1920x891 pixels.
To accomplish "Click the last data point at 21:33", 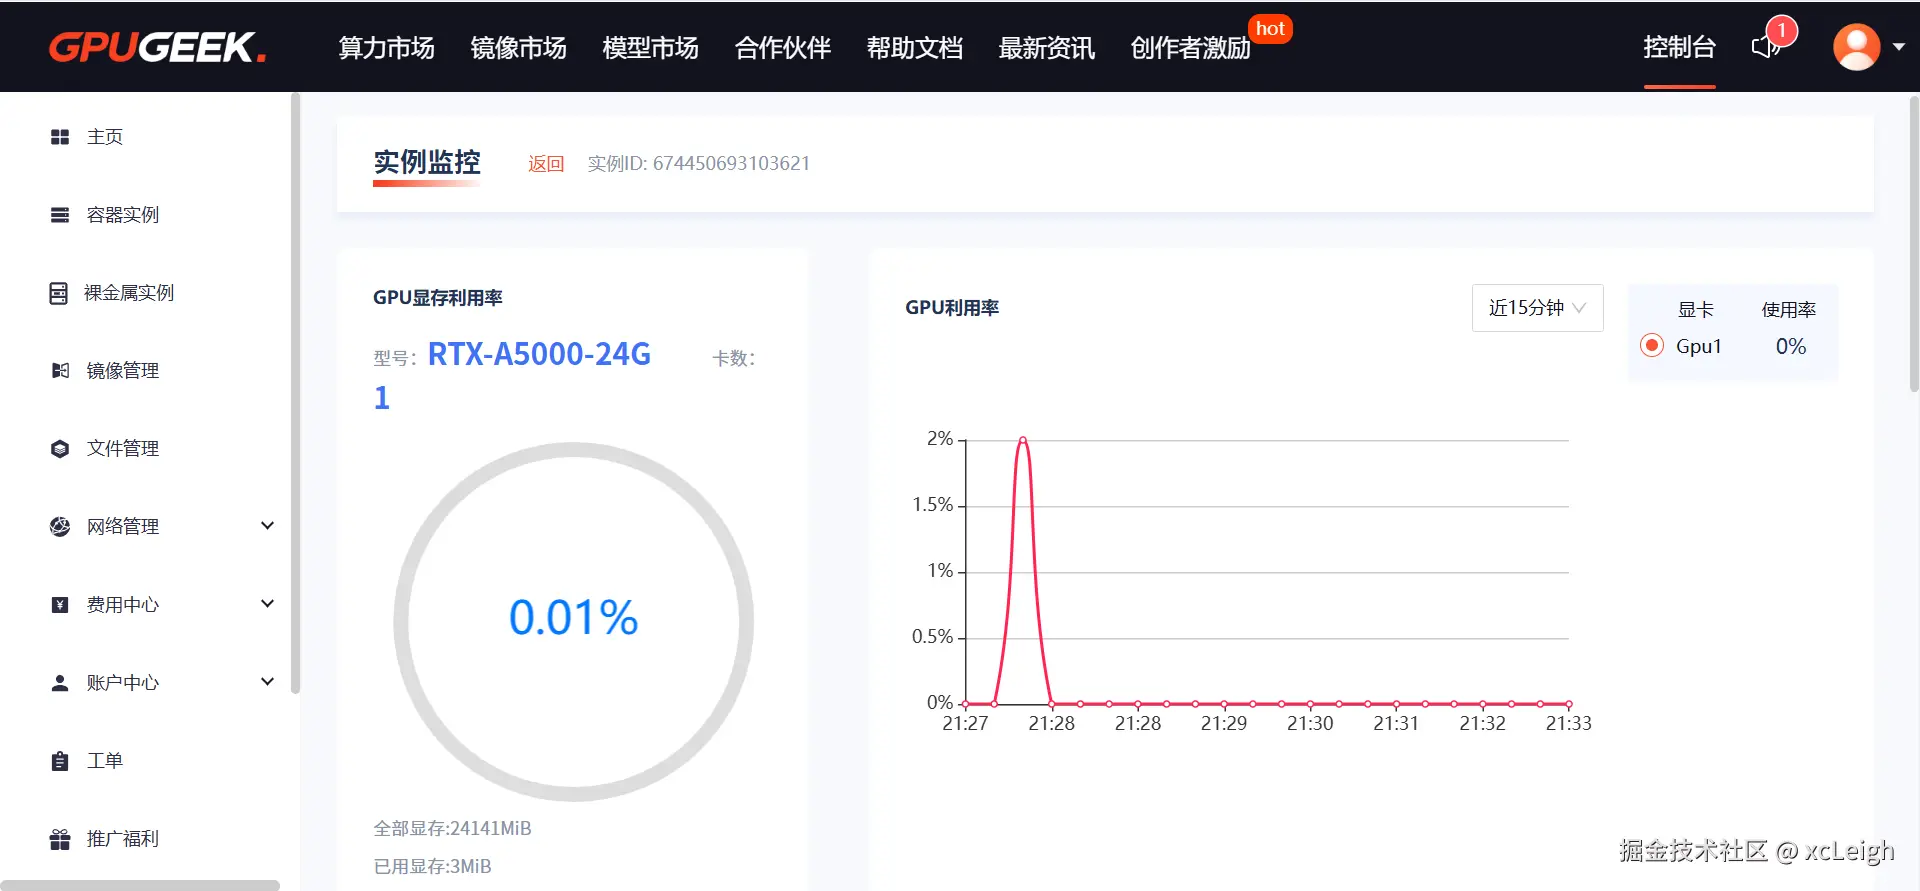I will pos(1569,704).
